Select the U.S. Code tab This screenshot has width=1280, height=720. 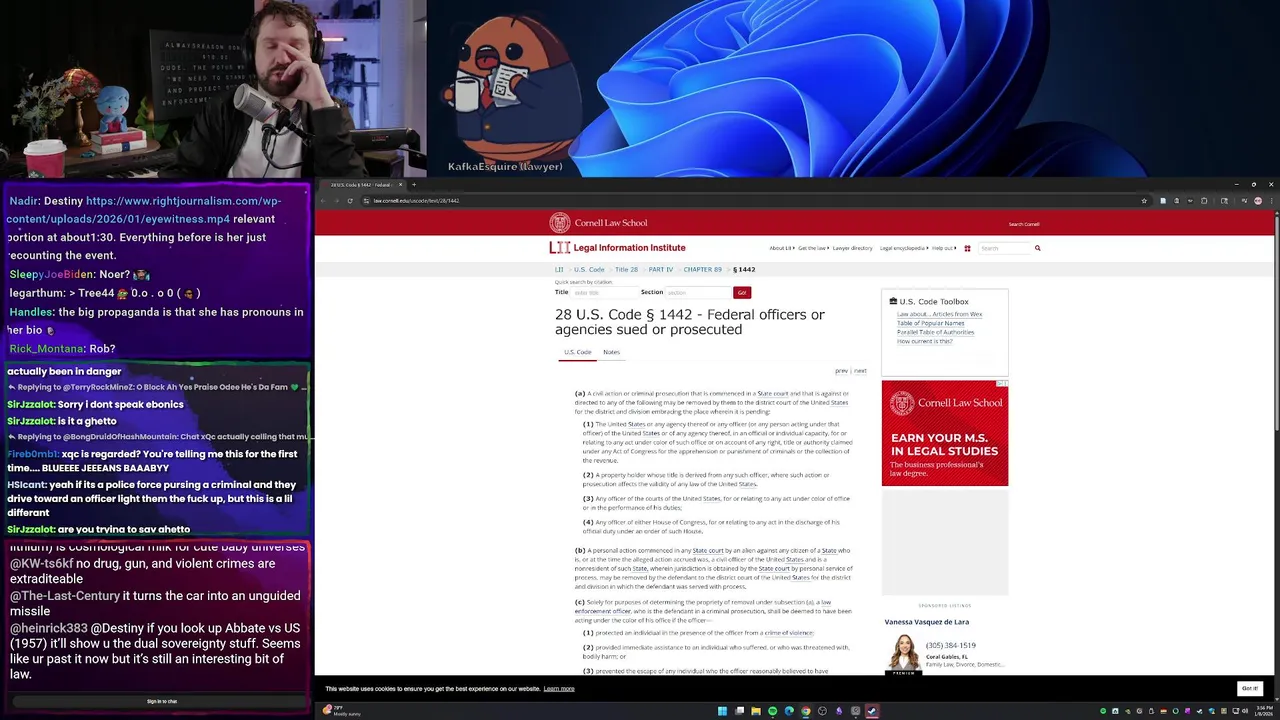click(x=578, y=352)
